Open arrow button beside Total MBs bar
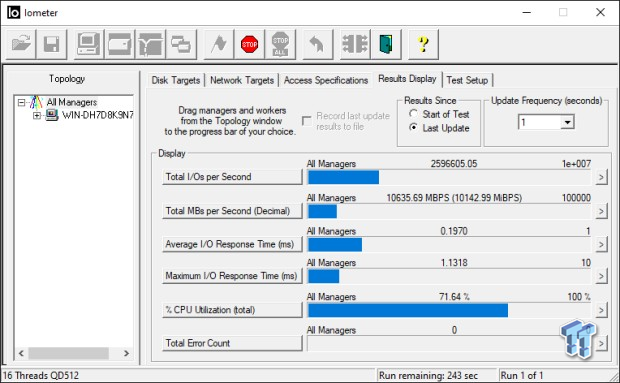The image size is (620, 383). 601,211
